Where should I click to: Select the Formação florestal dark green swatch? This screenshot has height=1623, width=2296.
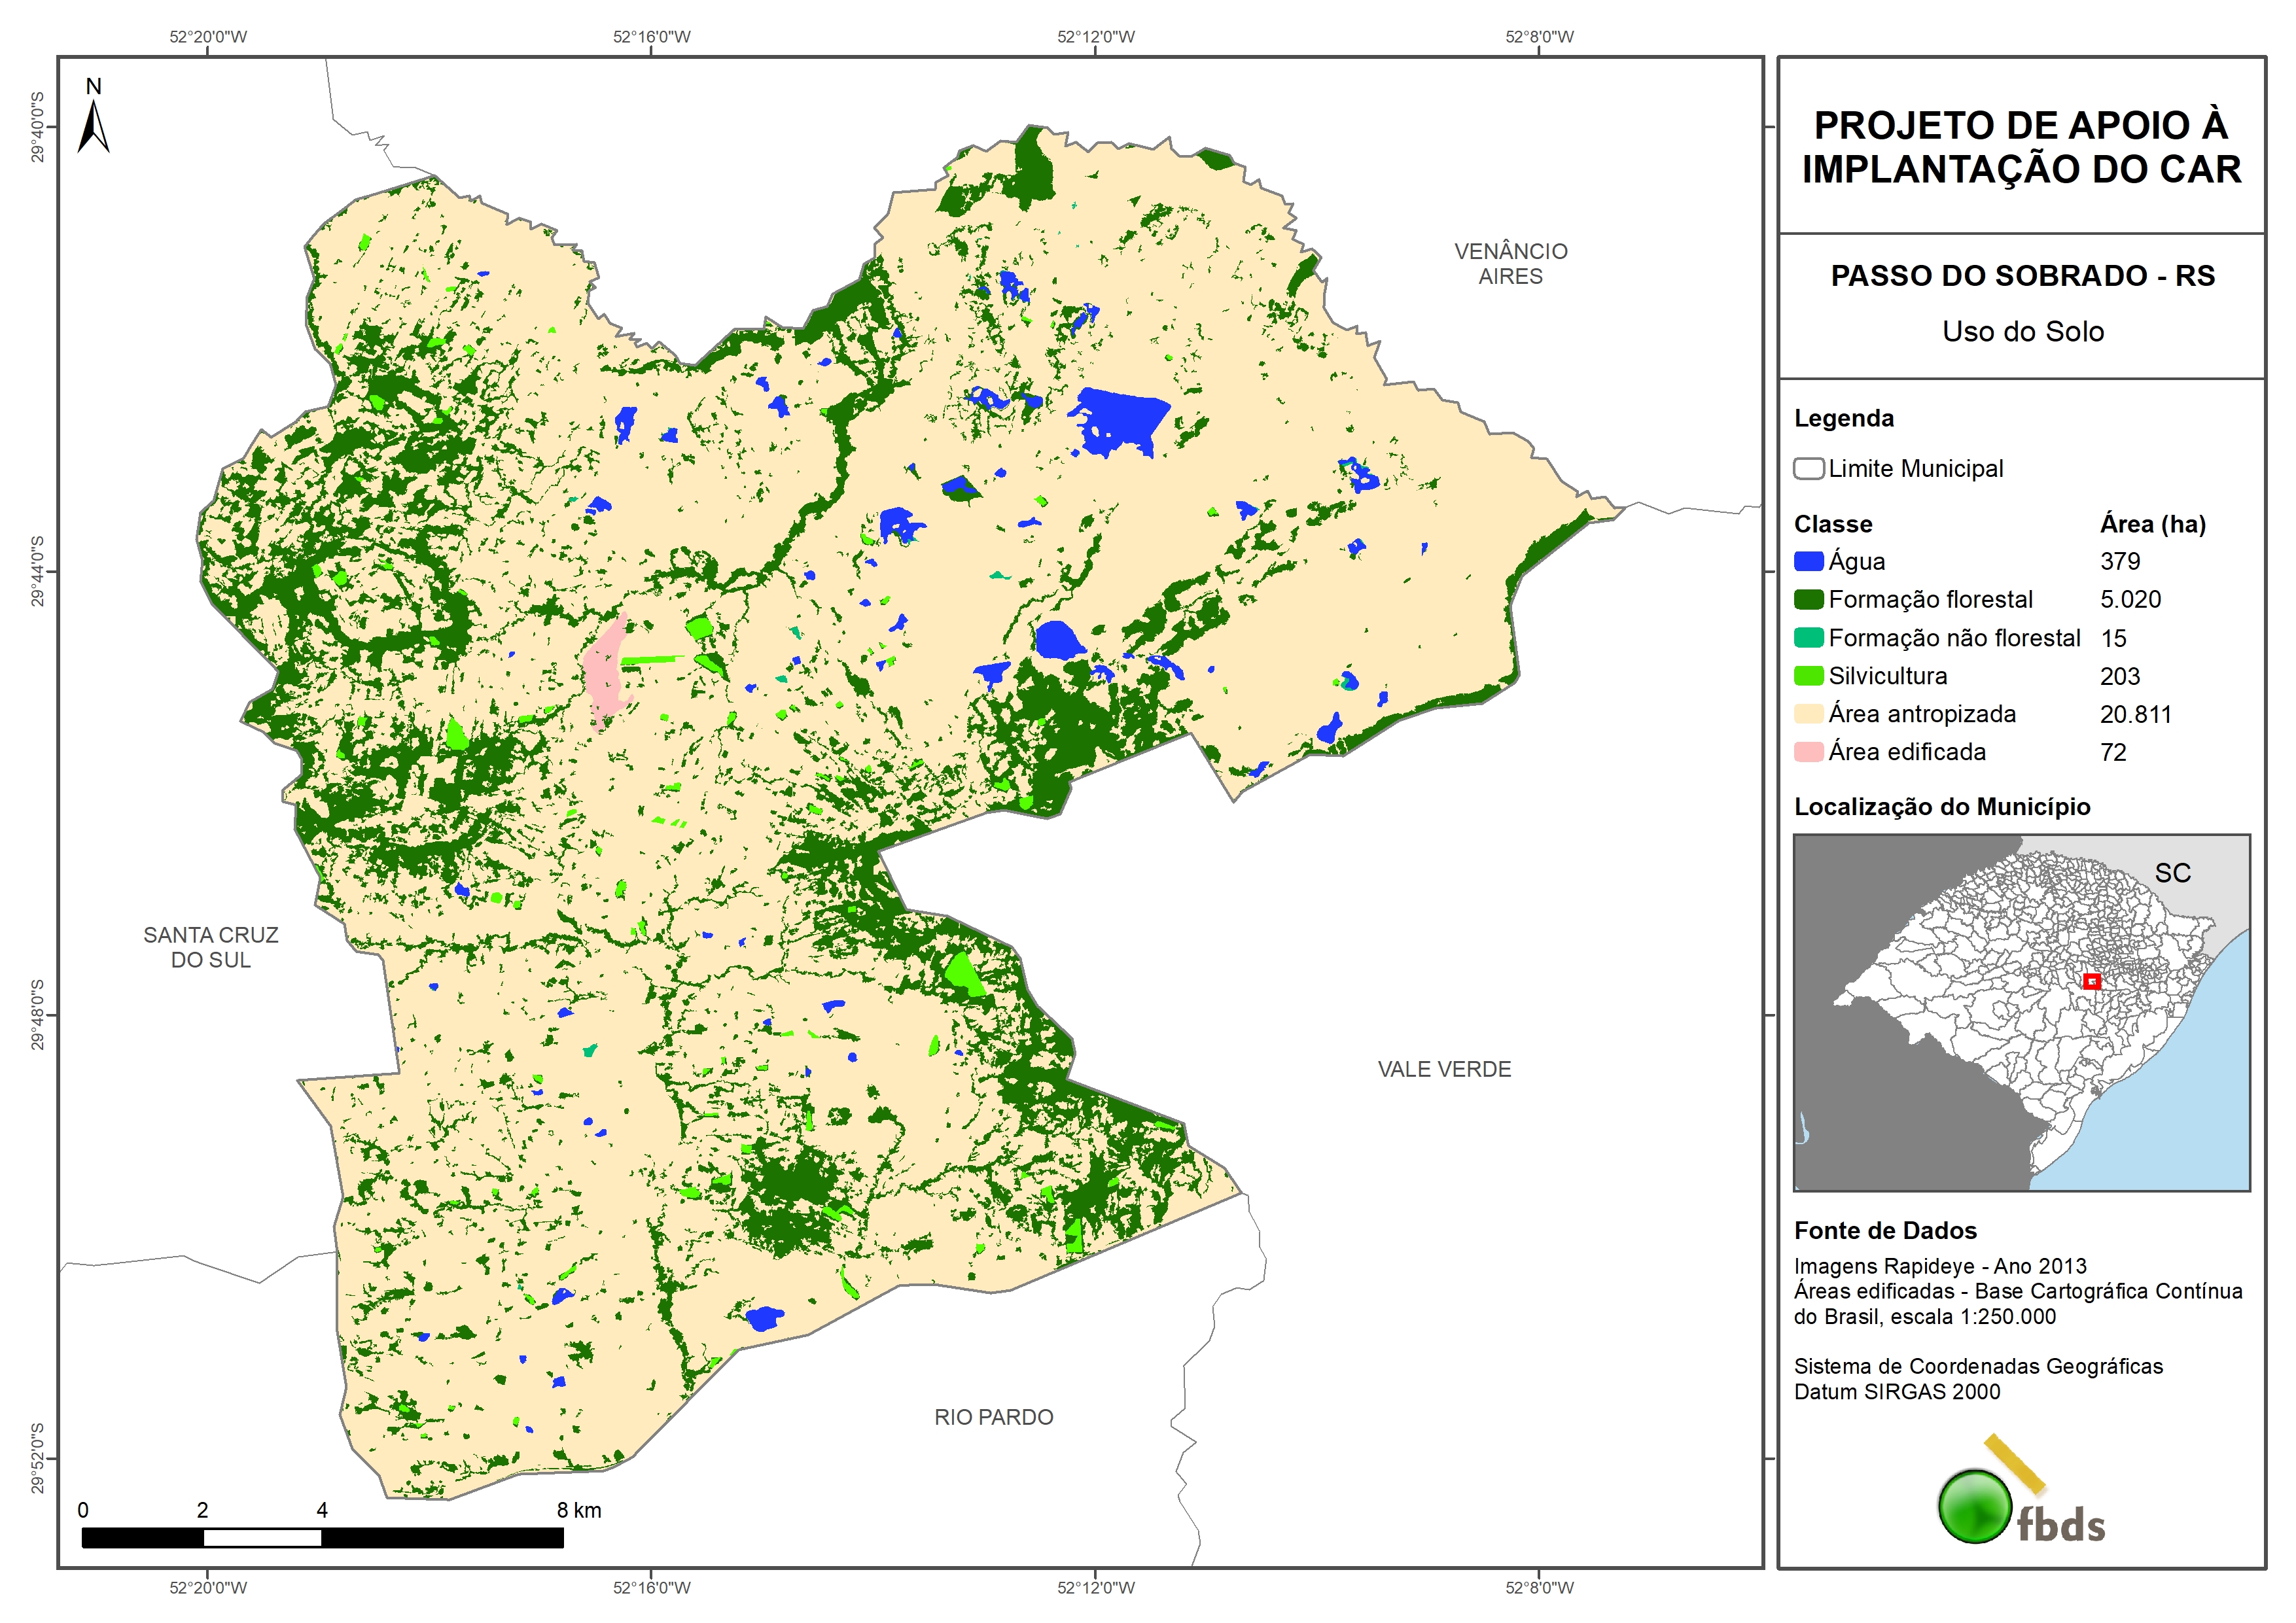click(x=1808, y=600)
